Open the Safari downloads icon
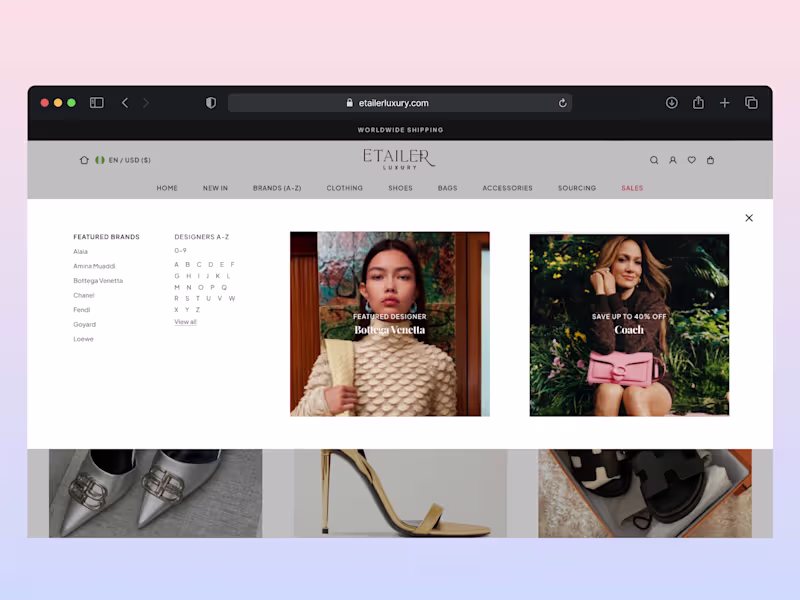 click(671, 103)
